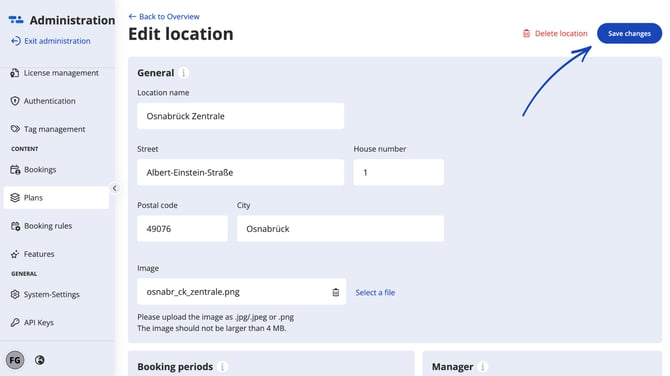This screenshot has width=670, height=376.
Task: Click the globe language icon
Action: [x=40, y=360]
